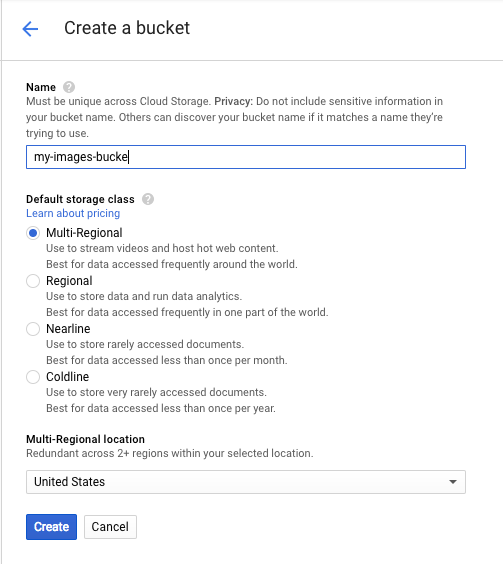The height and width of the screenshot is (564, 503).
Task: Pick the Coldline radio button
Action: [x=33, y=377]
